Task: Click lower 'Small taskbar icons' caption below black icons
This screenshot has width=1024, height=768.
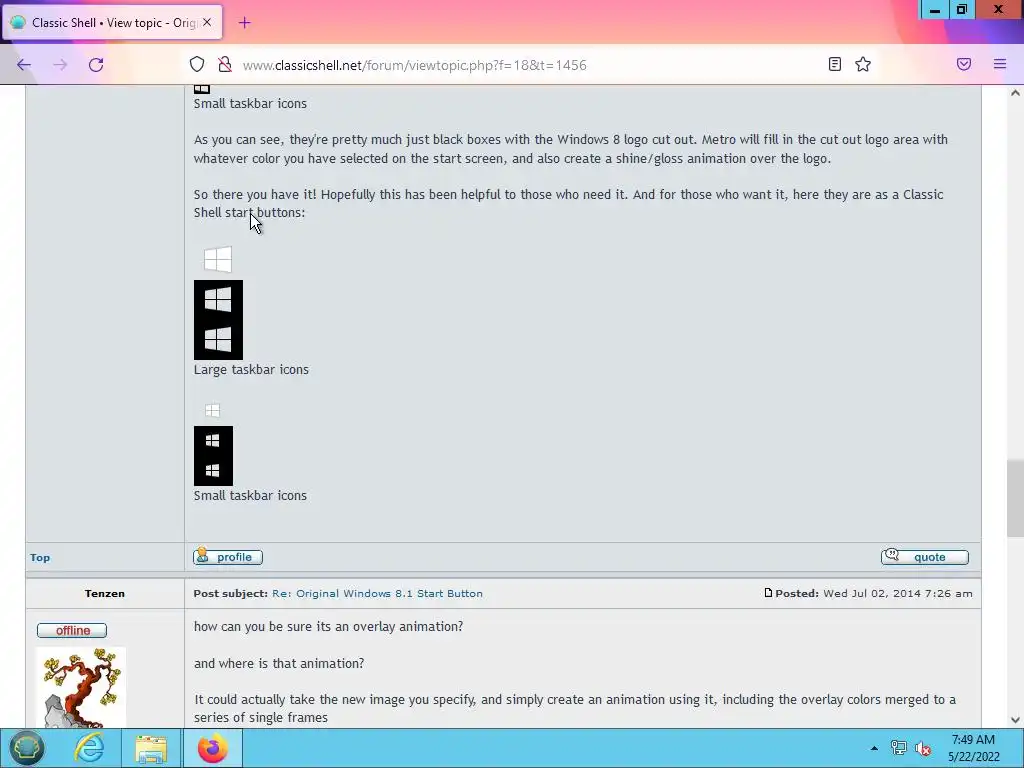Action: [x=250, y=496]
